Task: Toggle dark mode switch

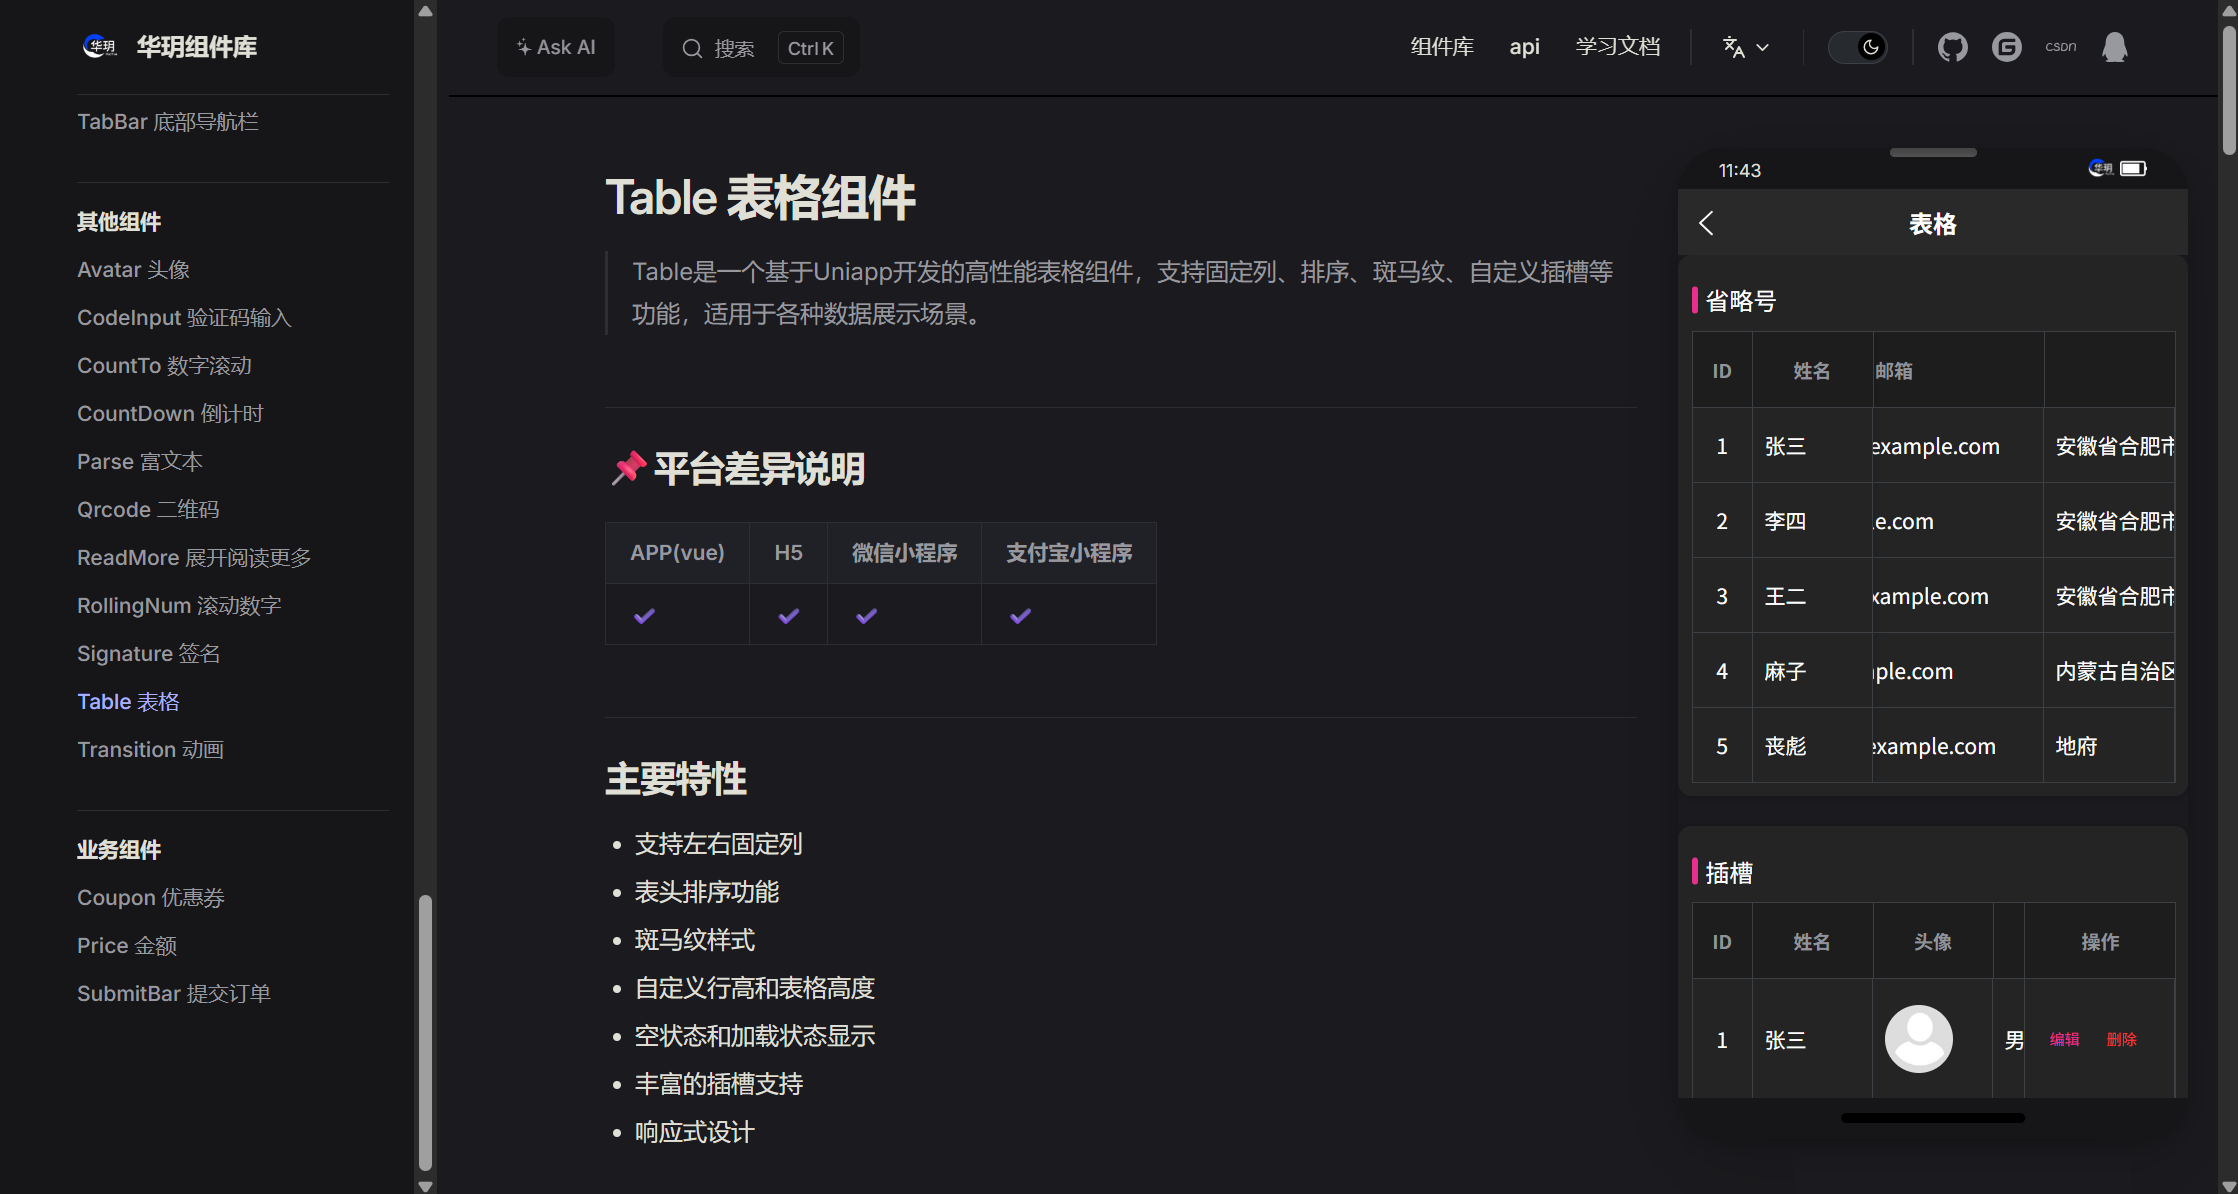Action: point(1857,47)
